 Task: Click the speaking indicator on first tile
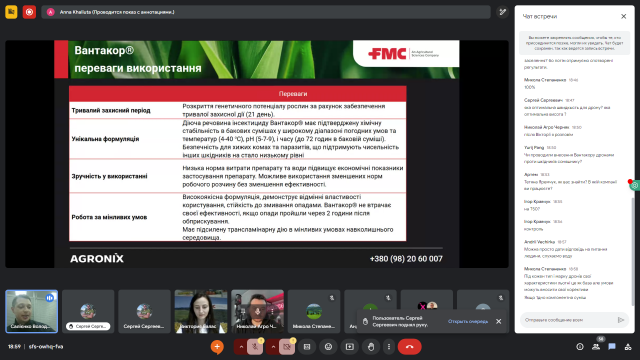pyautogui.click(x=50, y=298)
